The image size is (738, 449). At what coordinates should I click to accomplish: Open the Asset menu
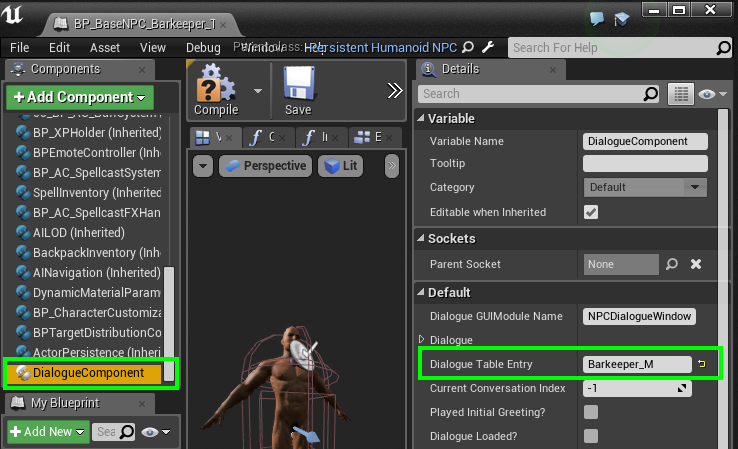coord(105,47)
